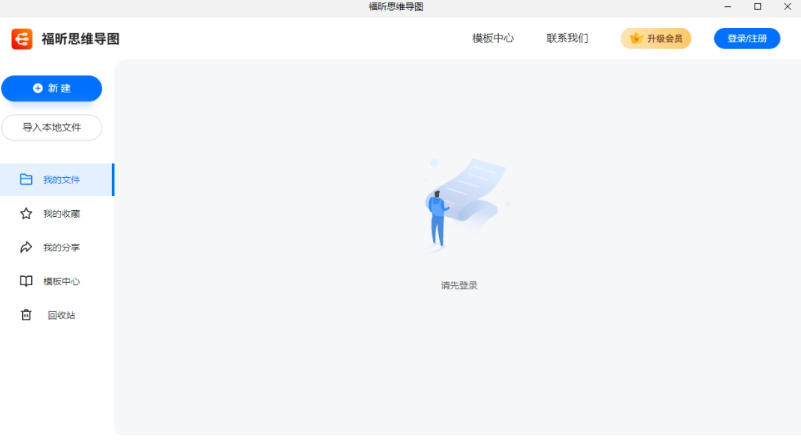The width and height of the screenshot is (801, 441).
Task: Click the 请先登录 prompt text
Action: [x=459, y=285]
